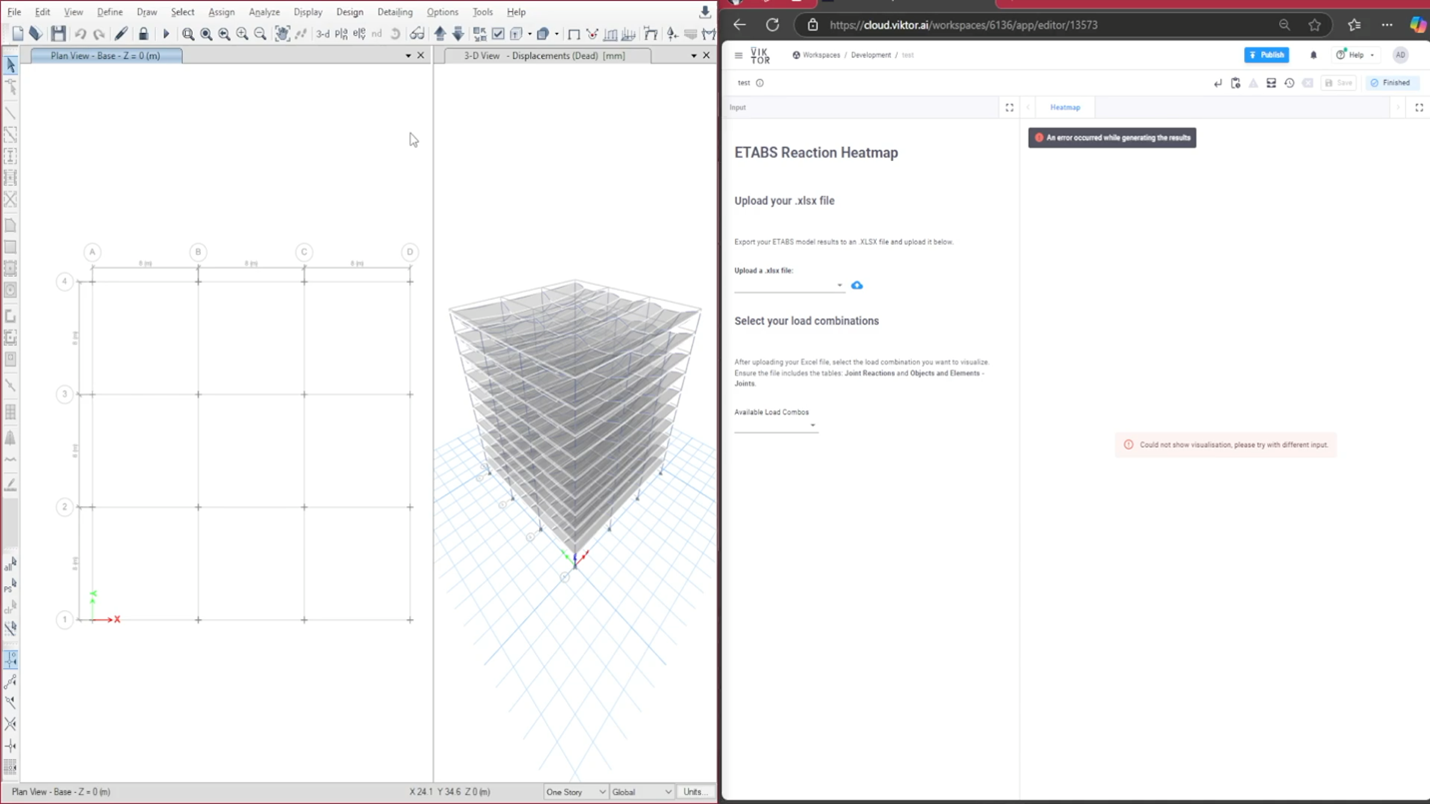This screenshot has width=1430, height=804.
Task: Click the rubber band zoom magnifier icon
Action: point(188,34)
